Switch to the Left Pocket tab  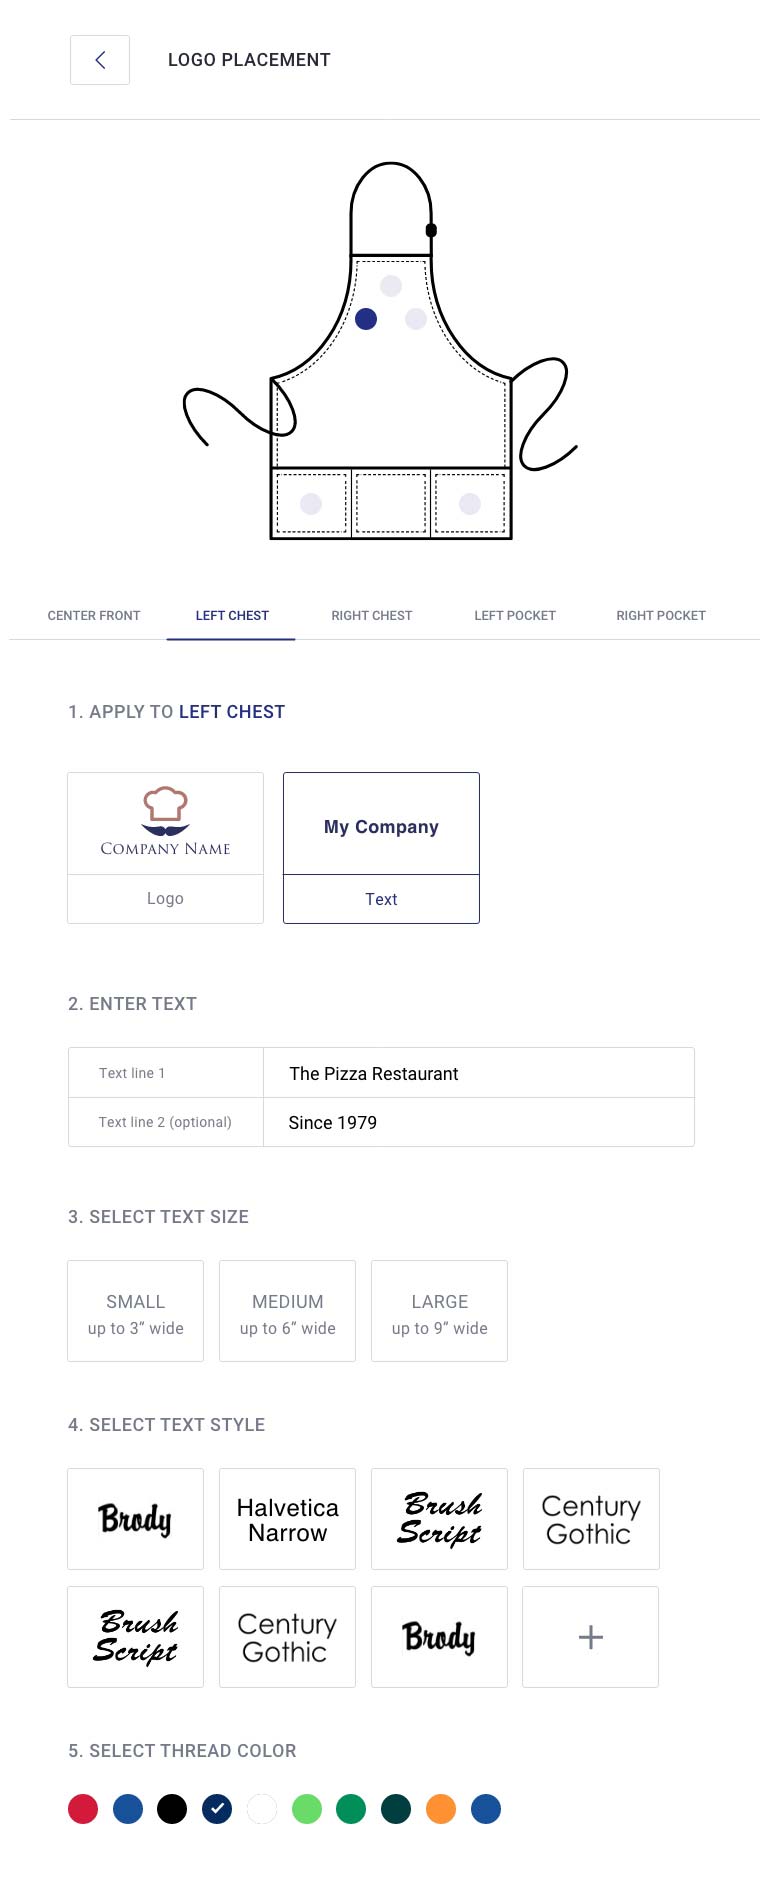515,616
